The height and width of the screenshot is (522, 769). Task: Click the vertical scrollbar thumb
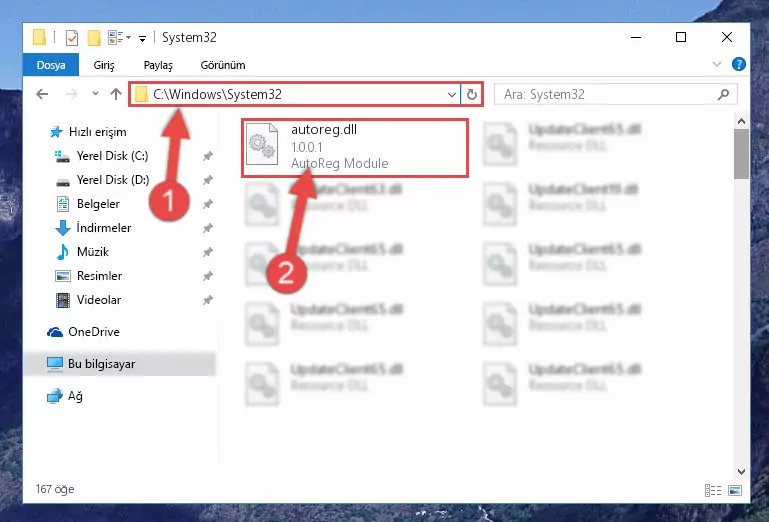point(741,154)
